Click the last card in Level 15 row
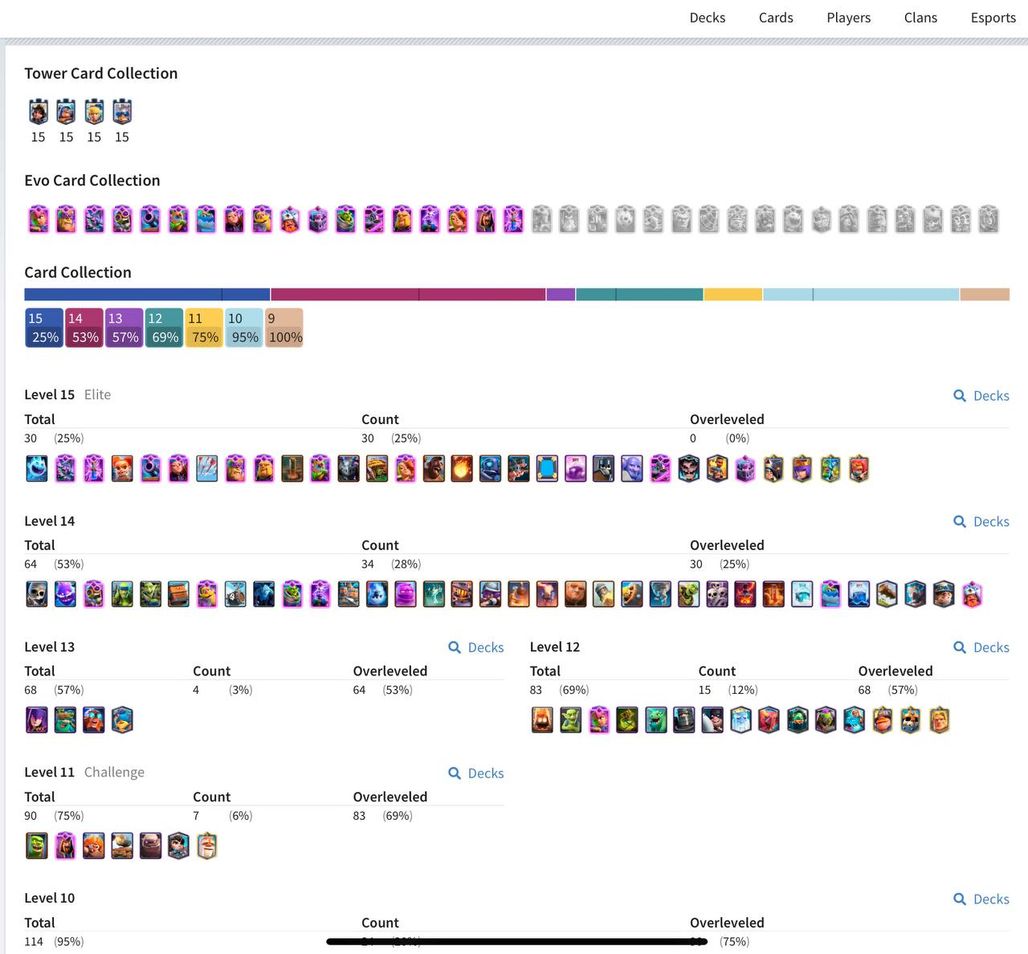Image resolution: width=1028 pixels, height=954 pixels. coord(859,469)
